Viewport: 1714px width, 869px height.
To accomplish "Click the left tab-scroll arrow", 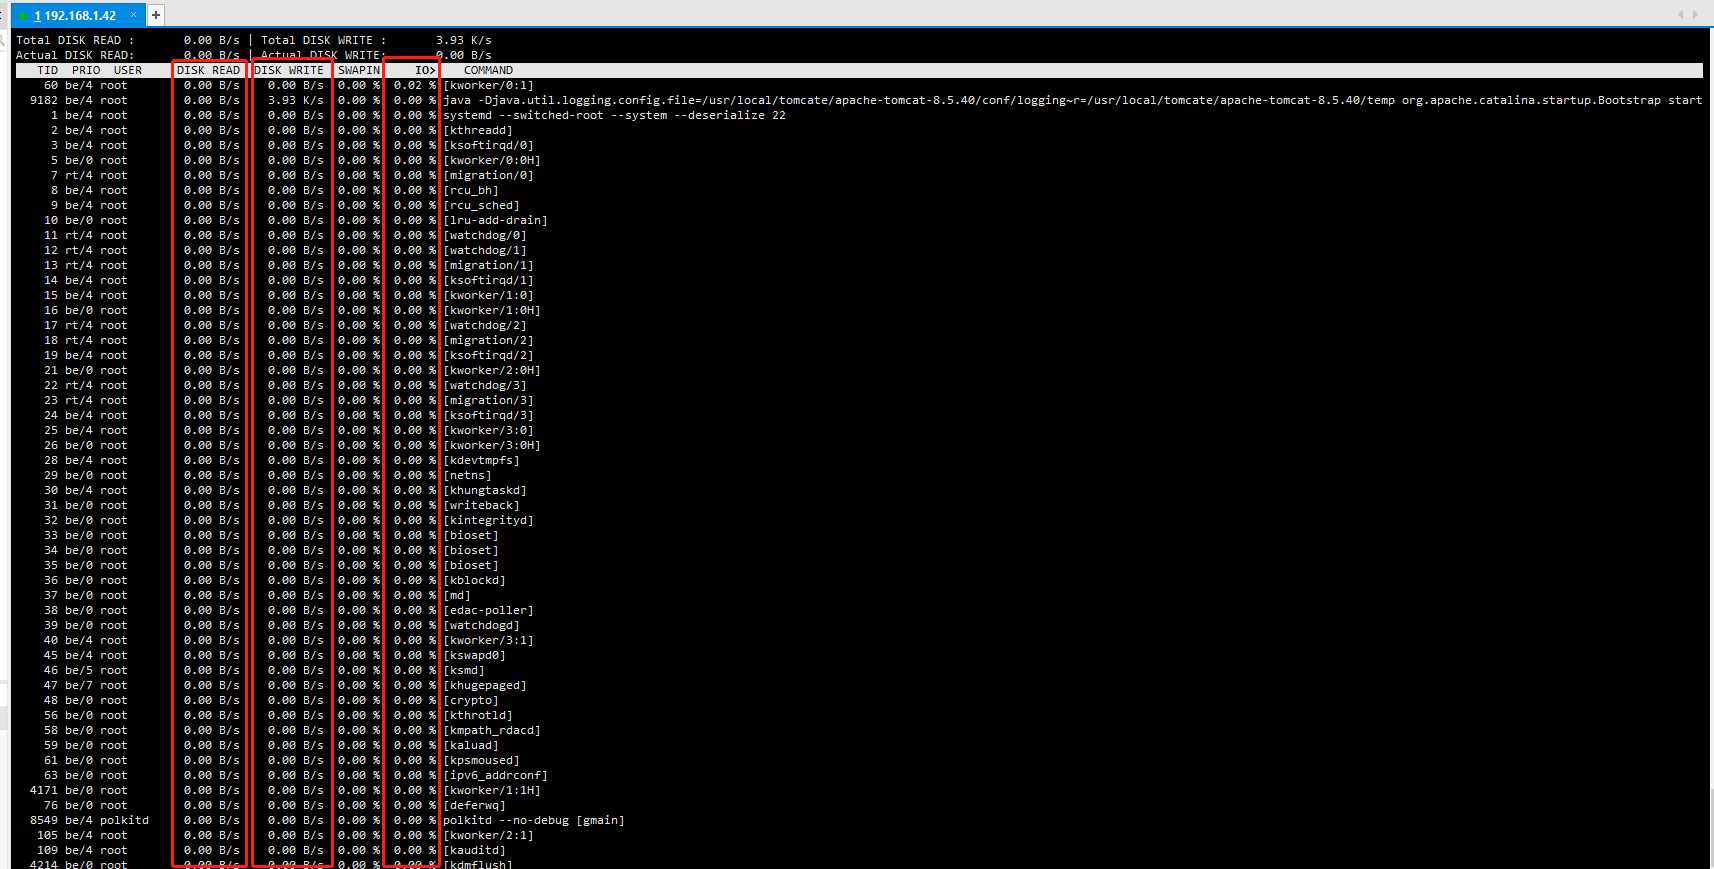I will [1681, 14].
